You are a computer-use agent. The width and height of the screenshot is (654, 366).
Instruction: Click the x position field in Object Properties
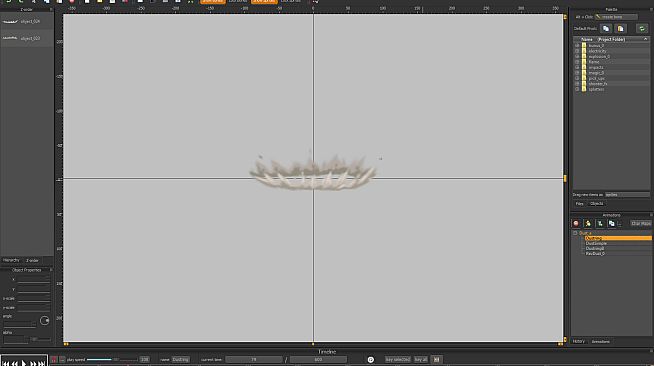(x=34, y=280)
